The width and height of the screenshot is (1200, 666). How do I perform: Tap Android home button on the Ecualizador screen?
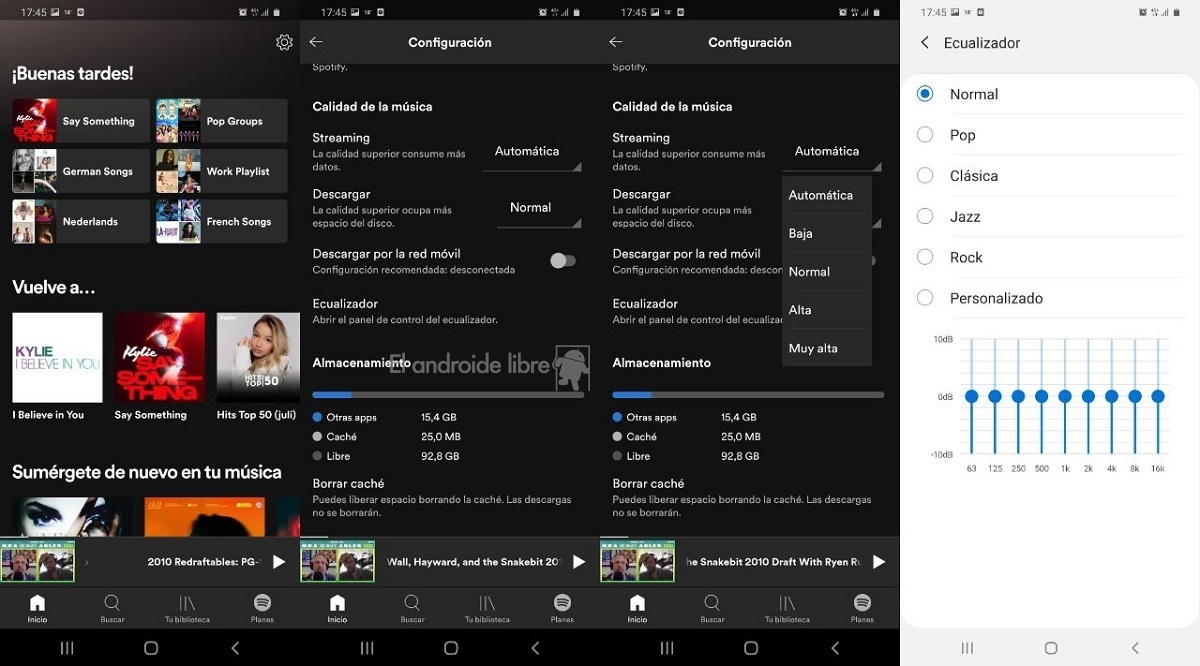[x=1051, y=648]
